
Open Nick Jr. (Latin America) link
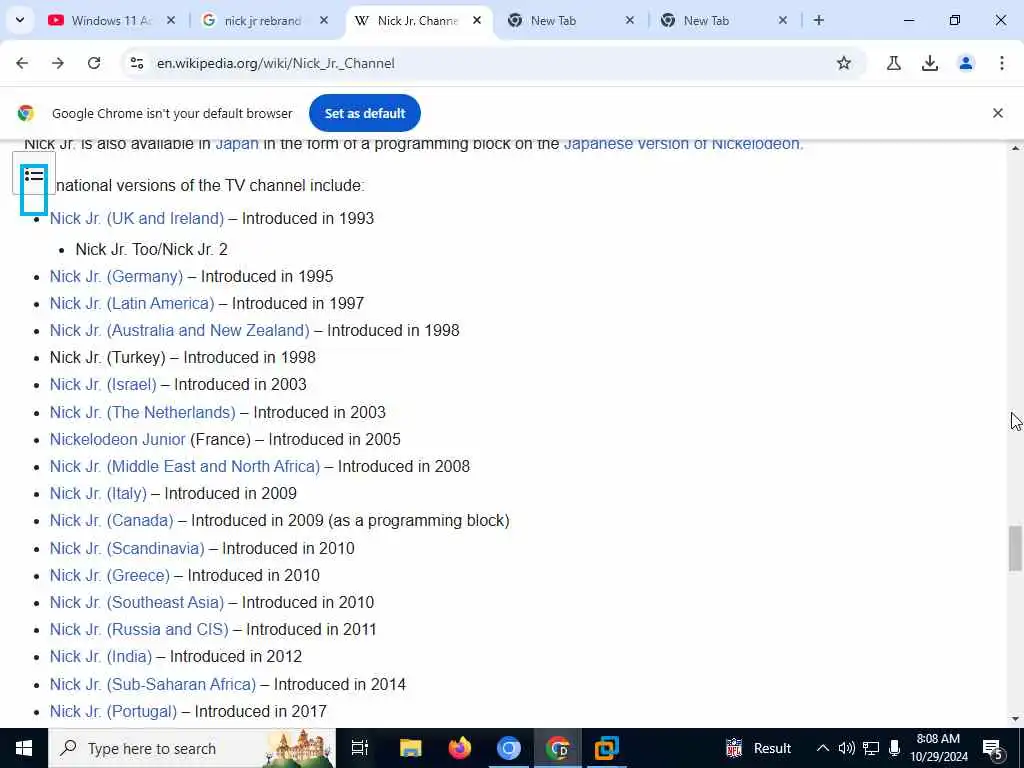(132, 303)
